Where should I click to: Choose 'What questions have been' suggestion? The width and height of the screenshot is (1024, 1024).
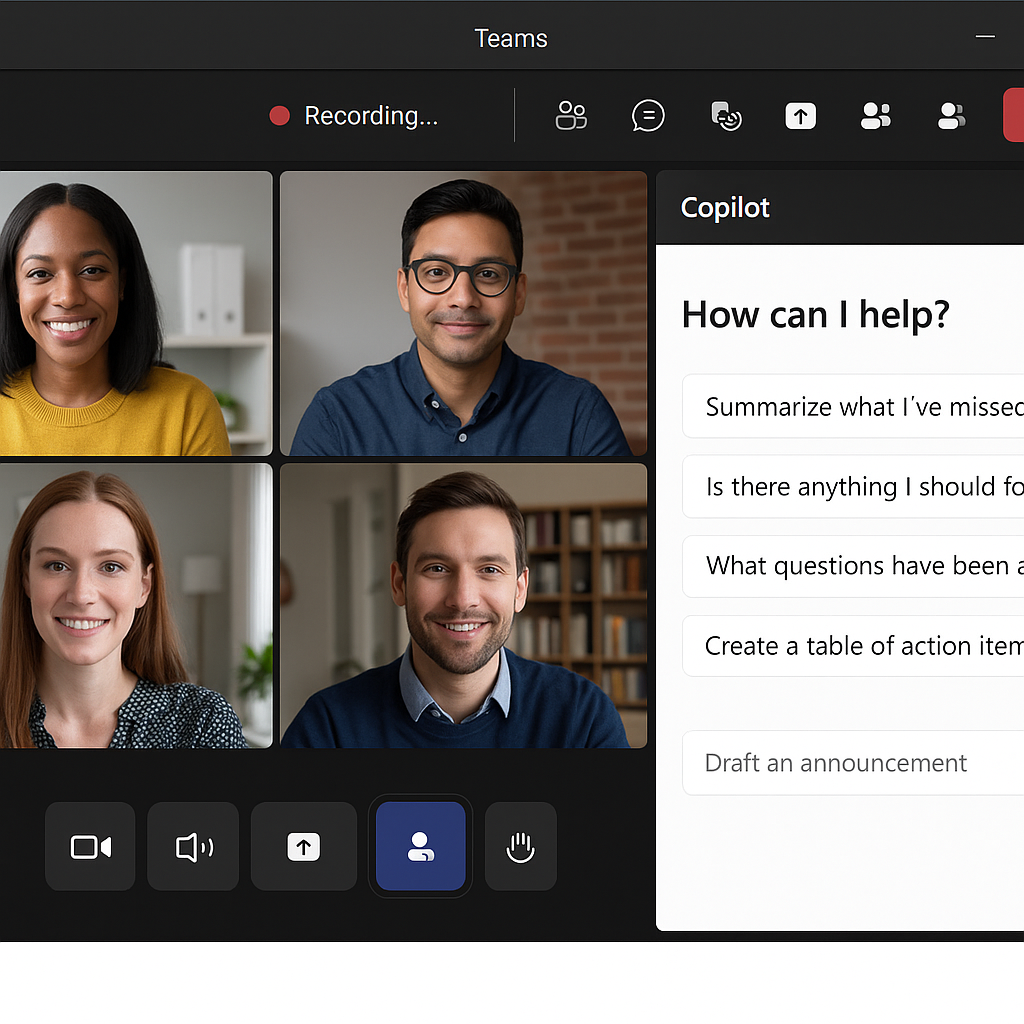[853, 566]
